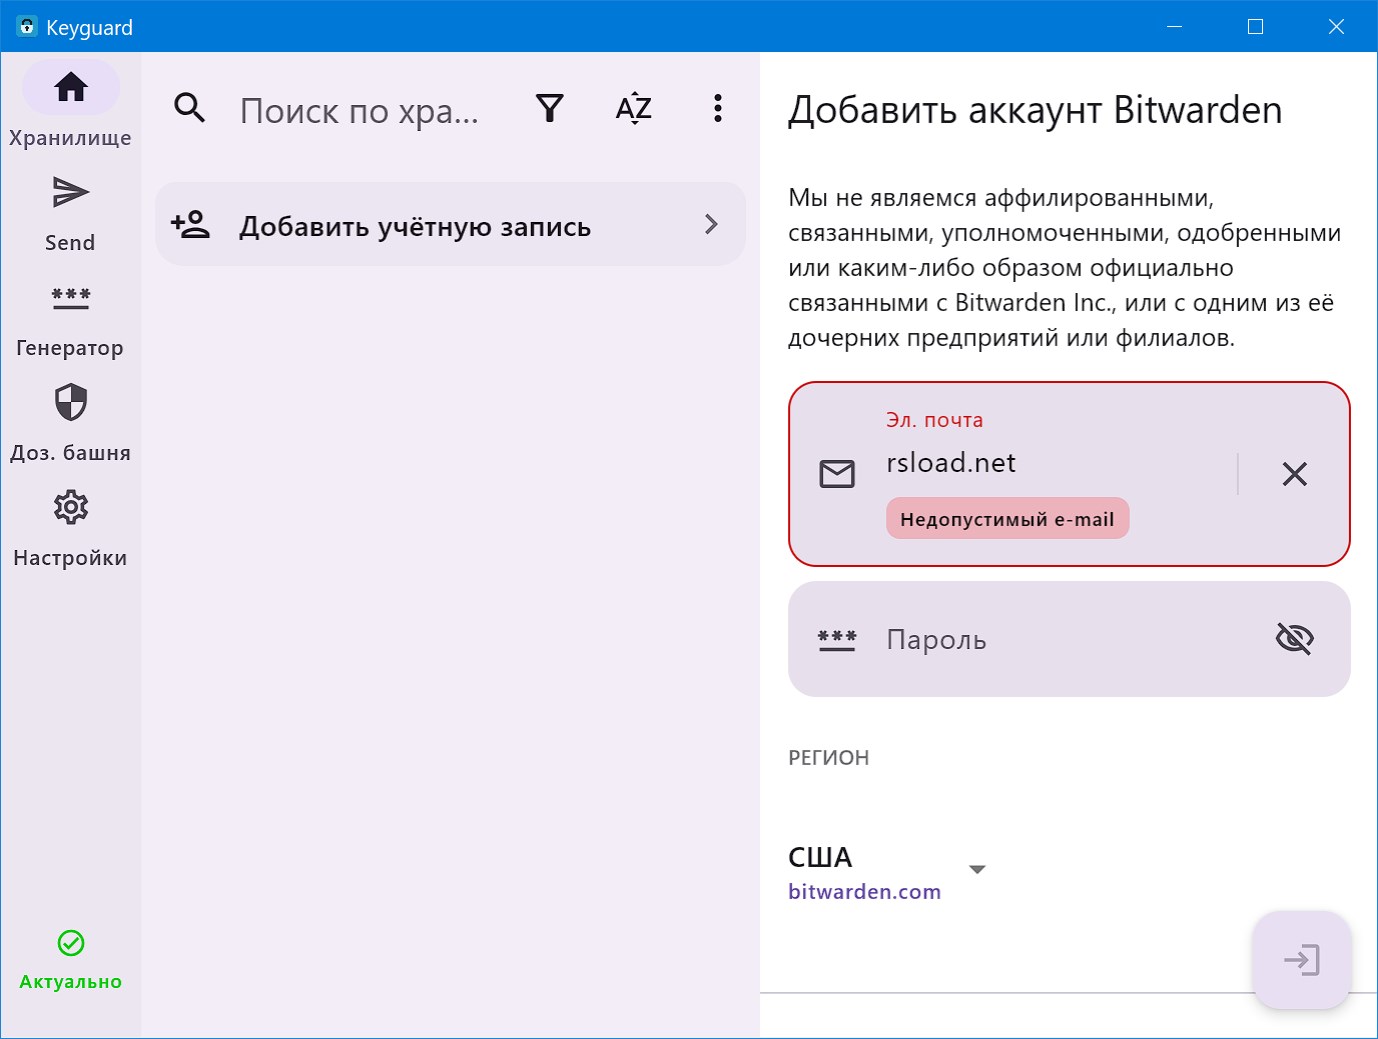Click the green Актуально sync status
1378x1039 pixels.
coord(70,959)
